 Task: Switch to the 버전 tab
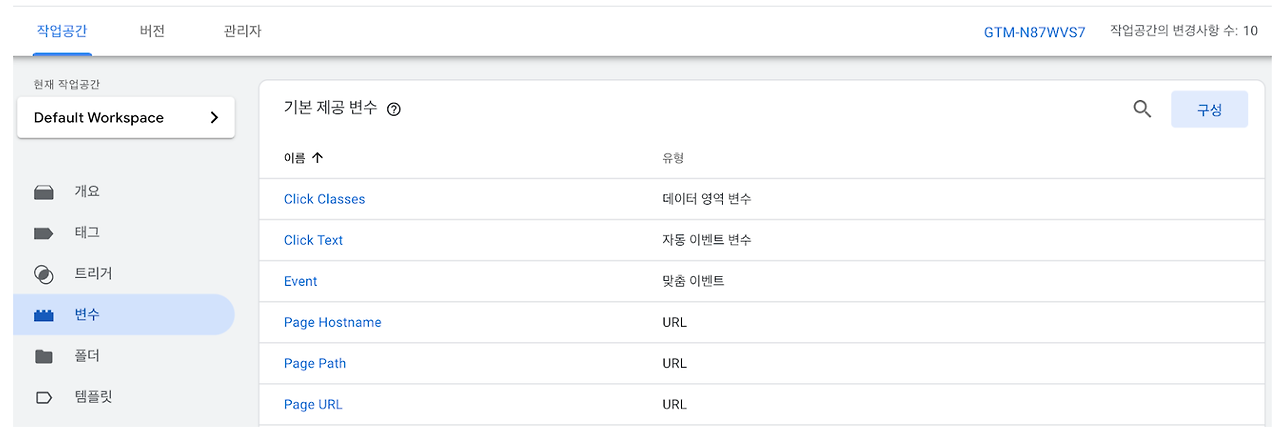coord(152,31)
